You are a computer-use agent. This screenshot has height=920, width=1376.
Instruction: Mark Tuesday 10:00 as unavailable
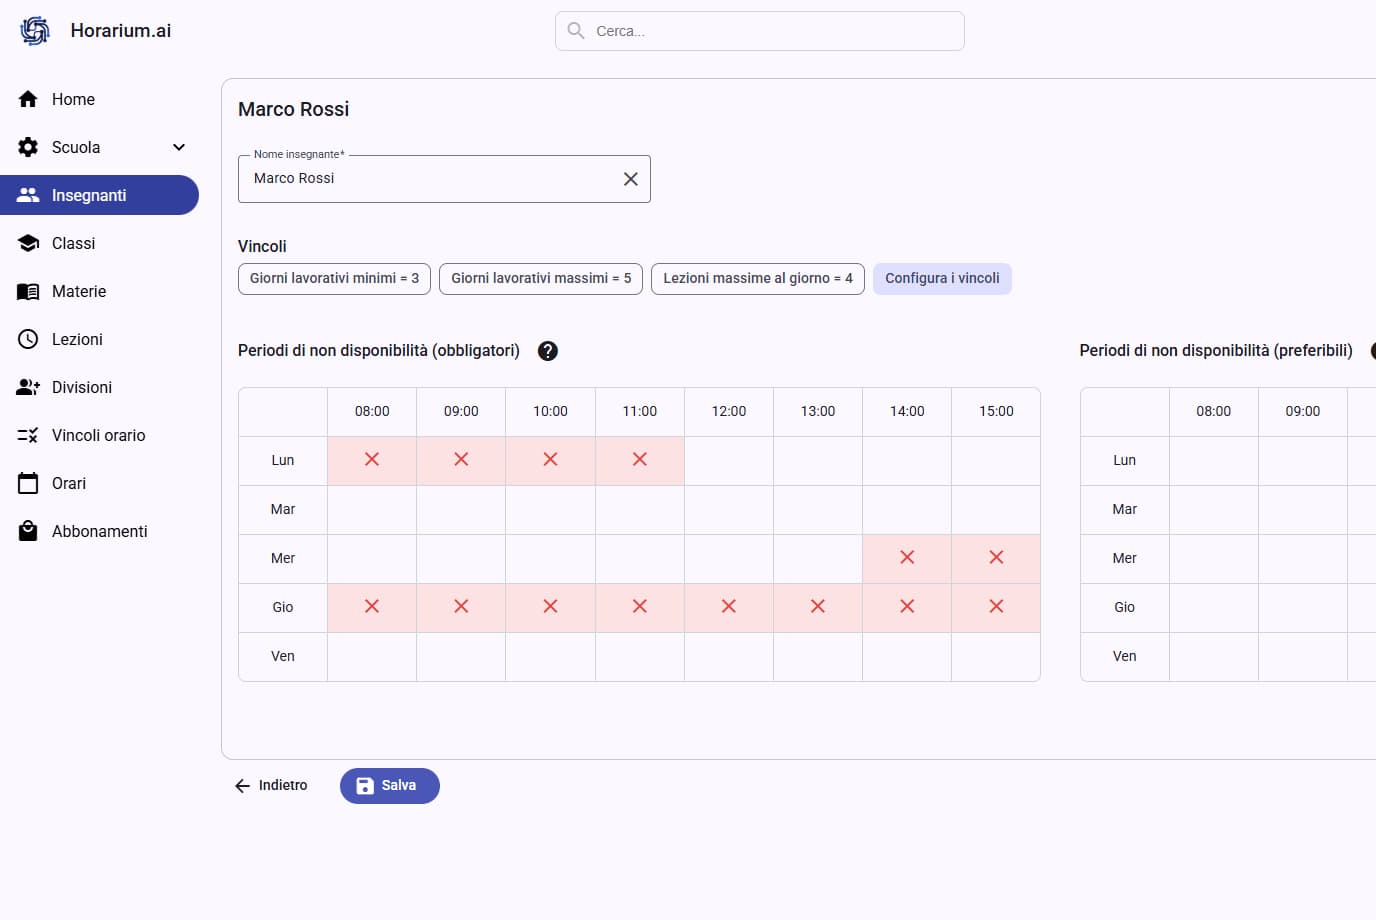pos(550,509)
